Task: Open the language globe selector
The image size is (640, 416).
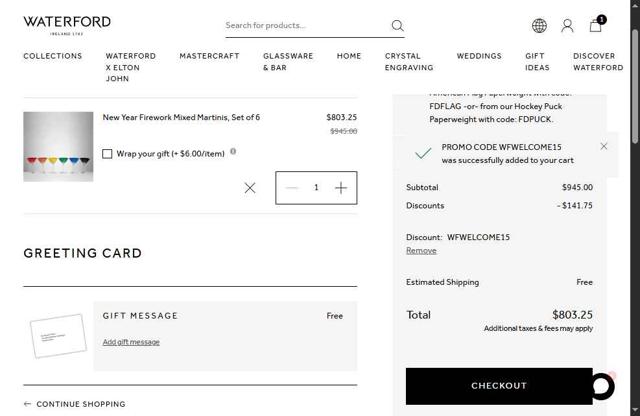Action: (x=539, y=26)
